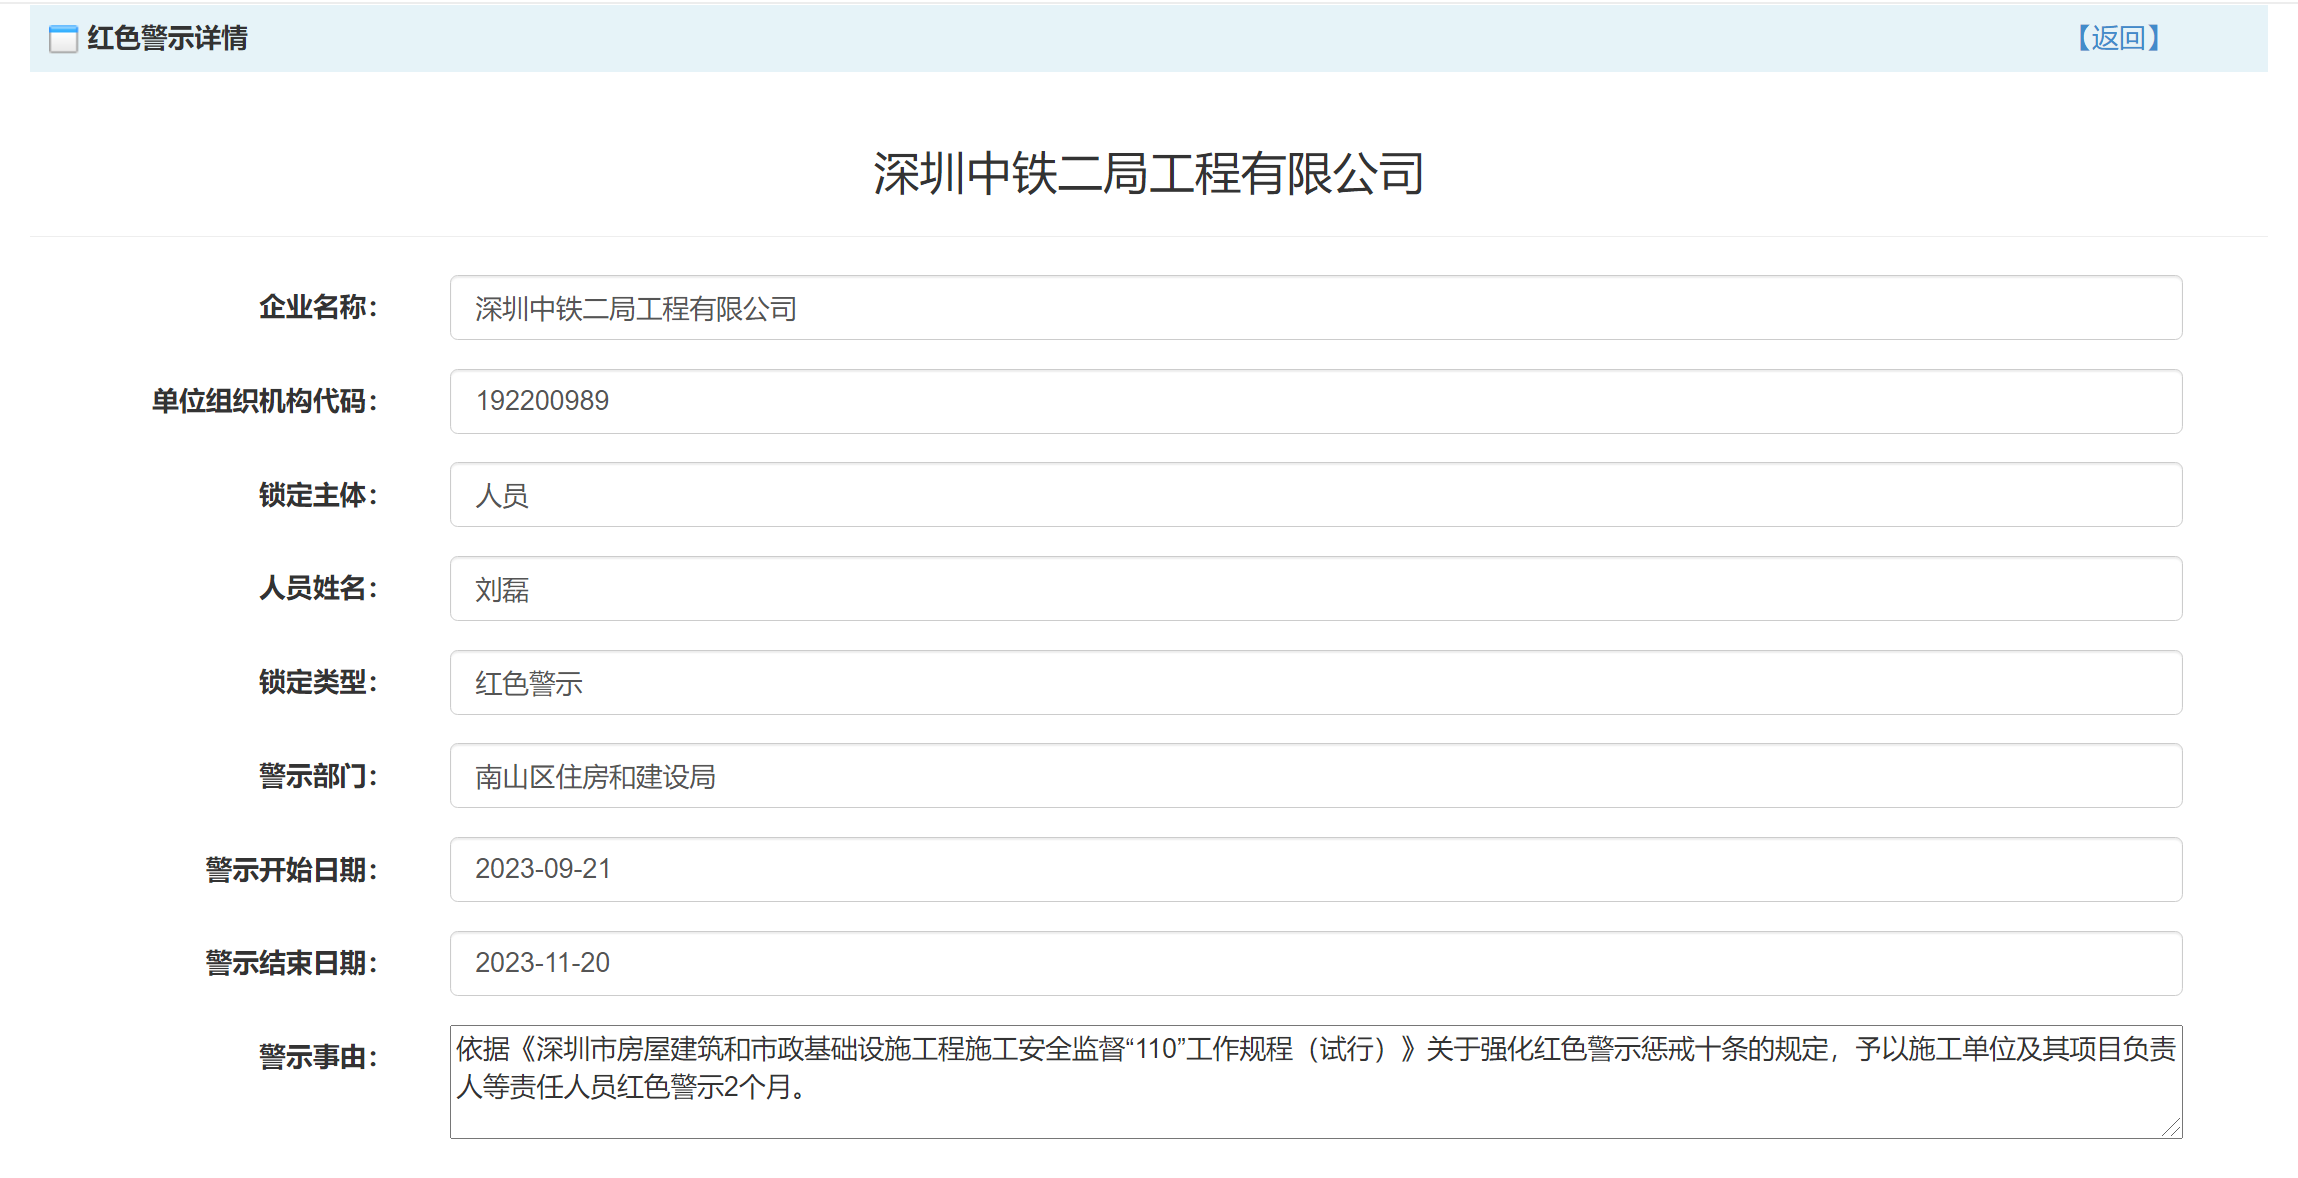Screen dimensions: 2298x1178
Task: Click the 锁定类型 field showing 红色警示
Action: (1315, 683)
